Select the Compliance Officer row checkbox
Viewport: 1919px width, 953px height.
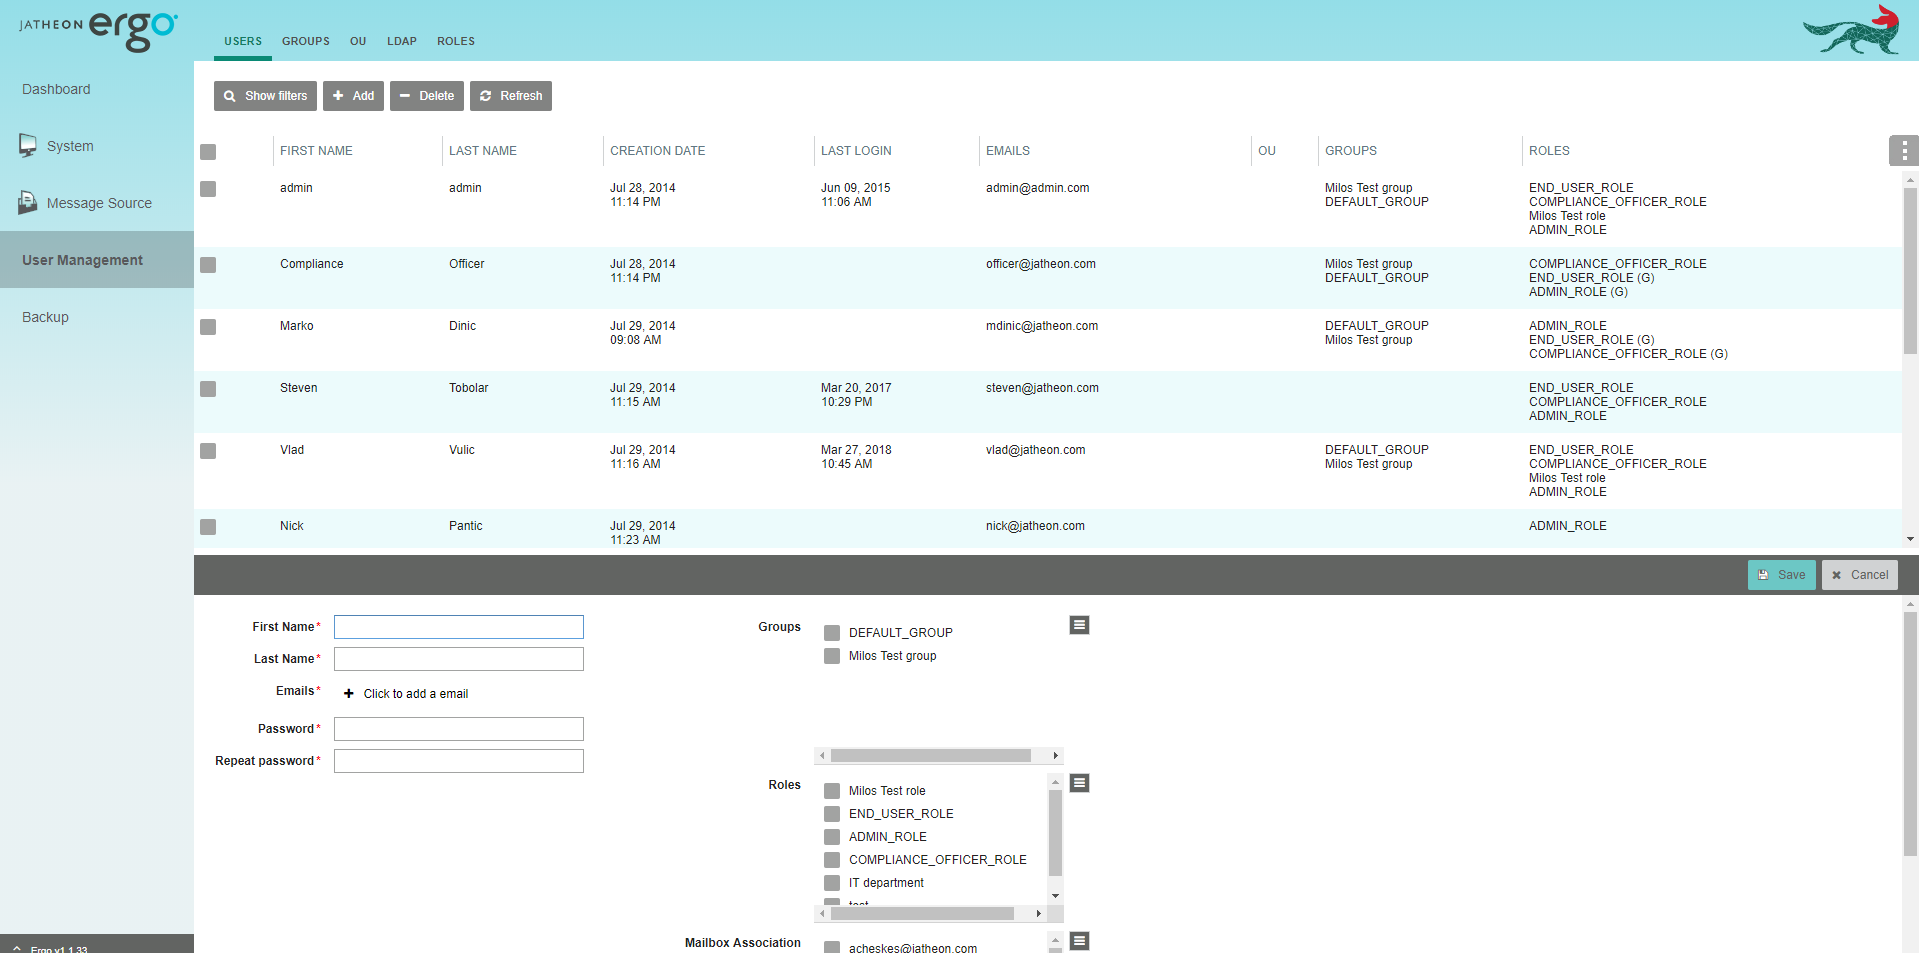[x=208, y=265]
